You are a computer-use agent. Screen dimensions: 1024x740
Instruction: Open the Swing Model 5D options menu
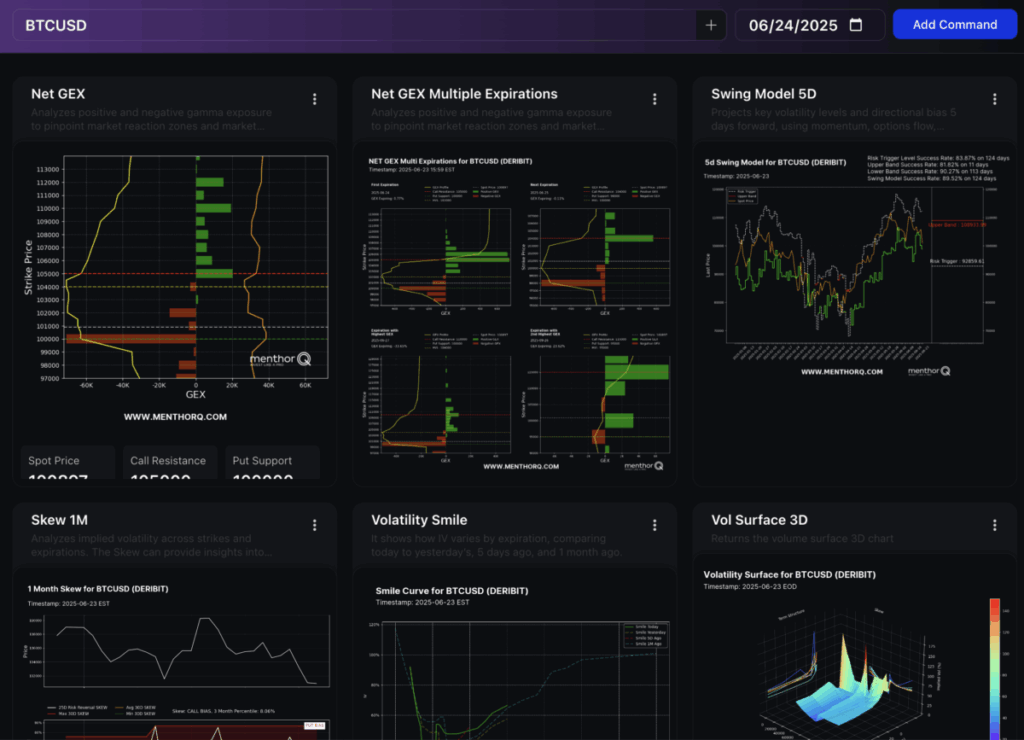coord(994,99)
